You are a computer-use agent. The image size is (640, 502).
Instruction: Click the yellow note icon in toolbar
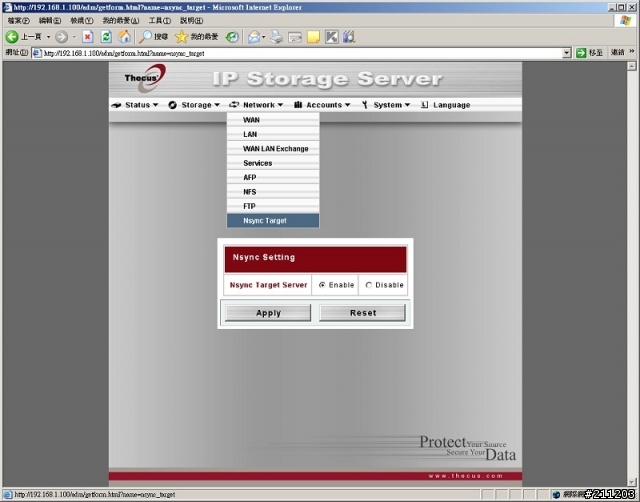tap(313, 37)
